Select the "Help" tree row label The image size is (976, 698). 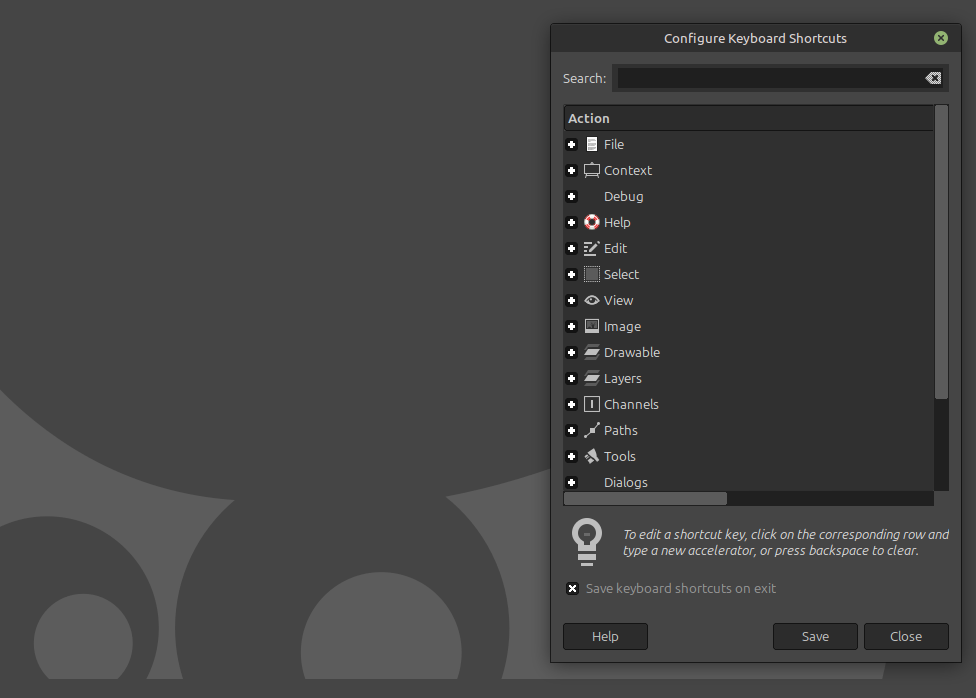[617, 222]
